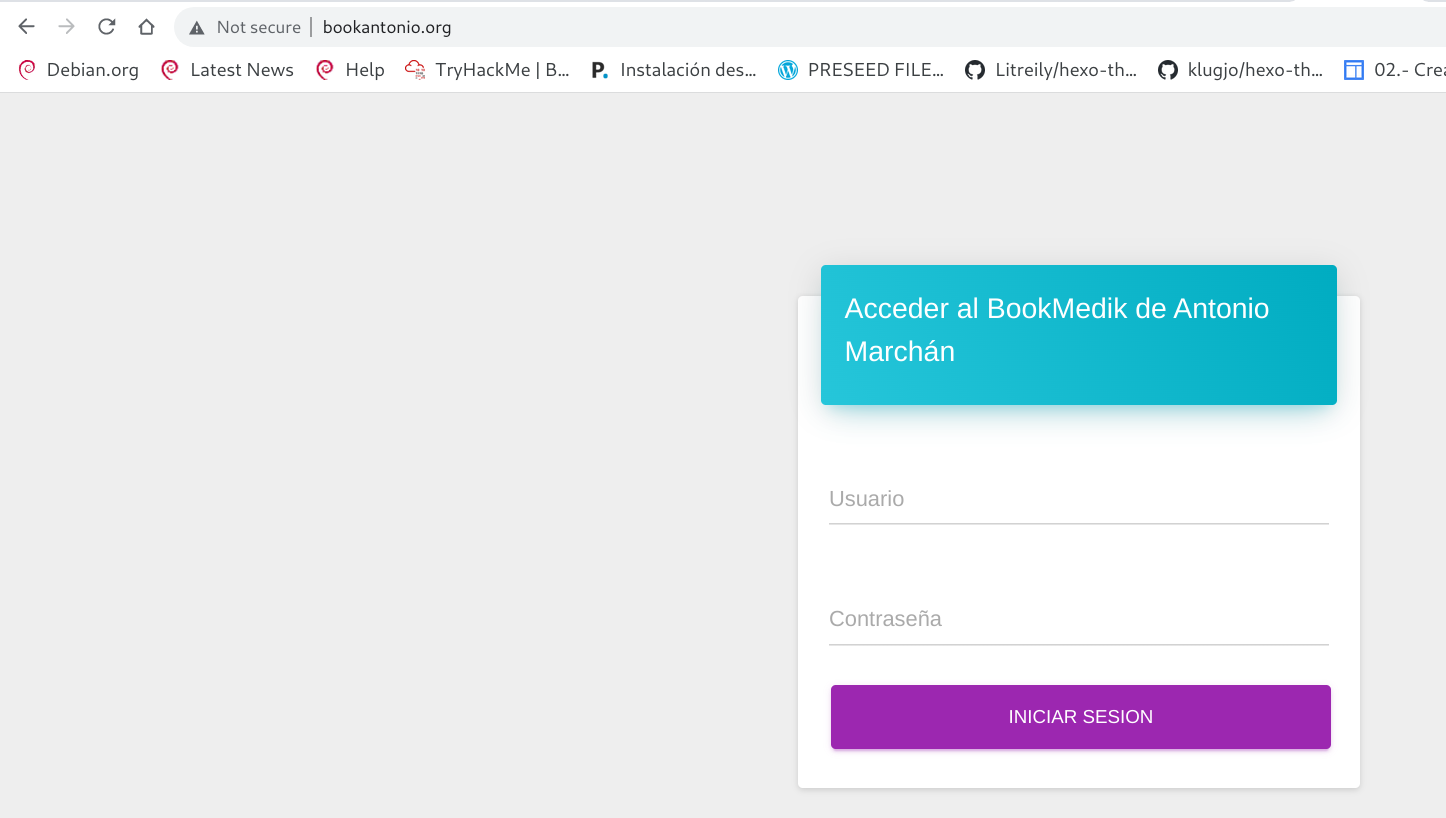
Task: Open the PRESEED FILE WordPress bookmark
Action: tap(861, 70)
